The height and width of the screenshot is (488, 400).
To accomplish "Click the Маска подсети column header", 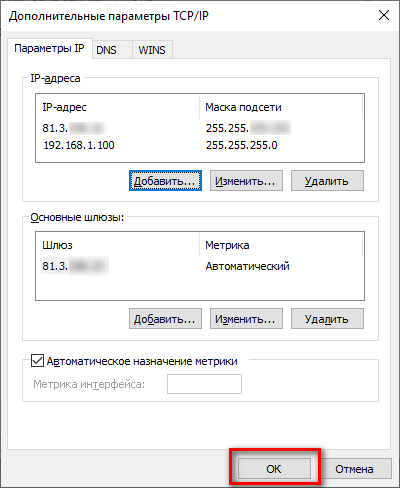I will (x=281, y=107).
